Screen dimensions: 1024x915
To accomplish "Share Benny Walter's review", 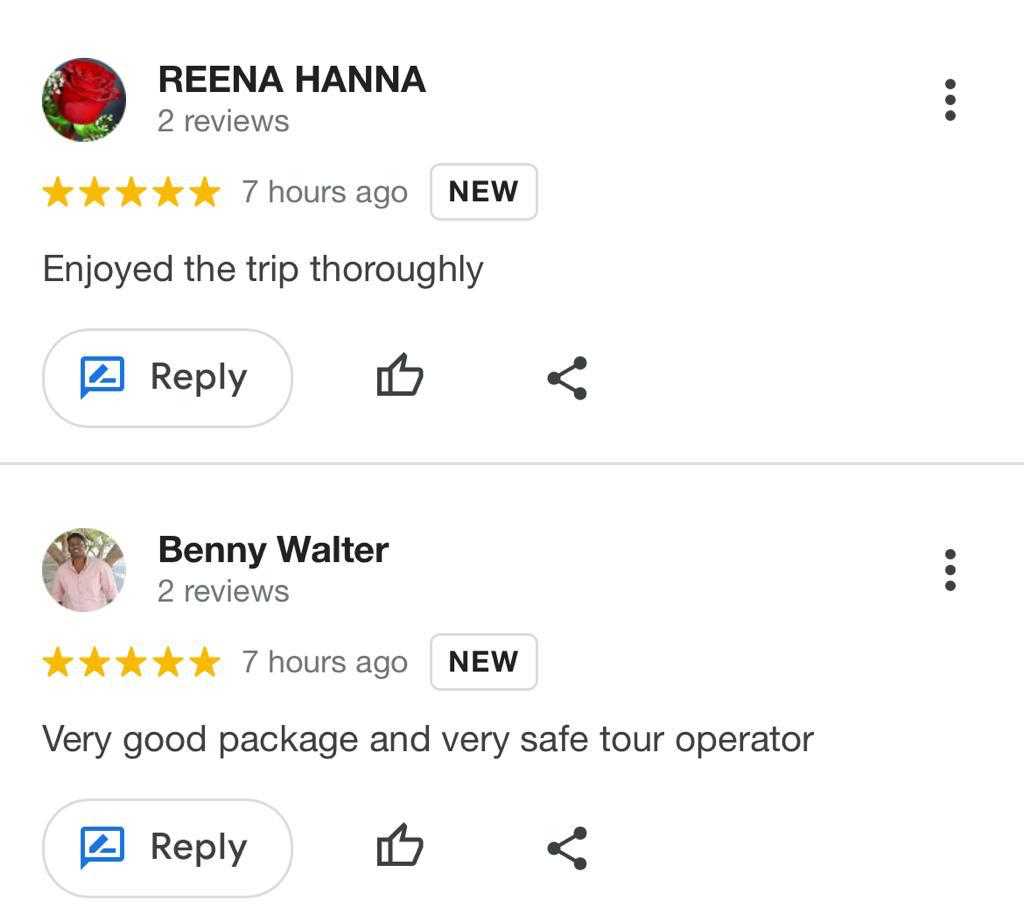I will 567,848.
